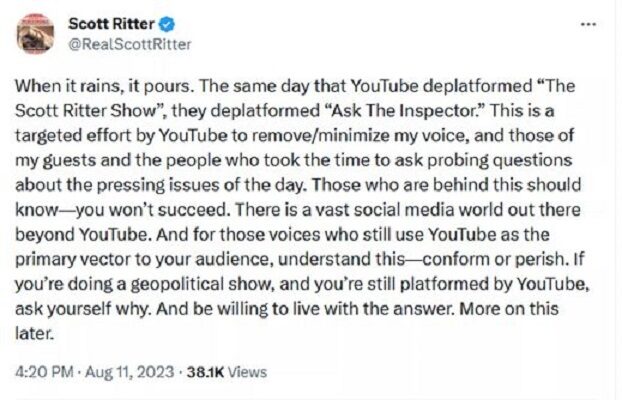Click the 38.1K Views count

point(226,372)
